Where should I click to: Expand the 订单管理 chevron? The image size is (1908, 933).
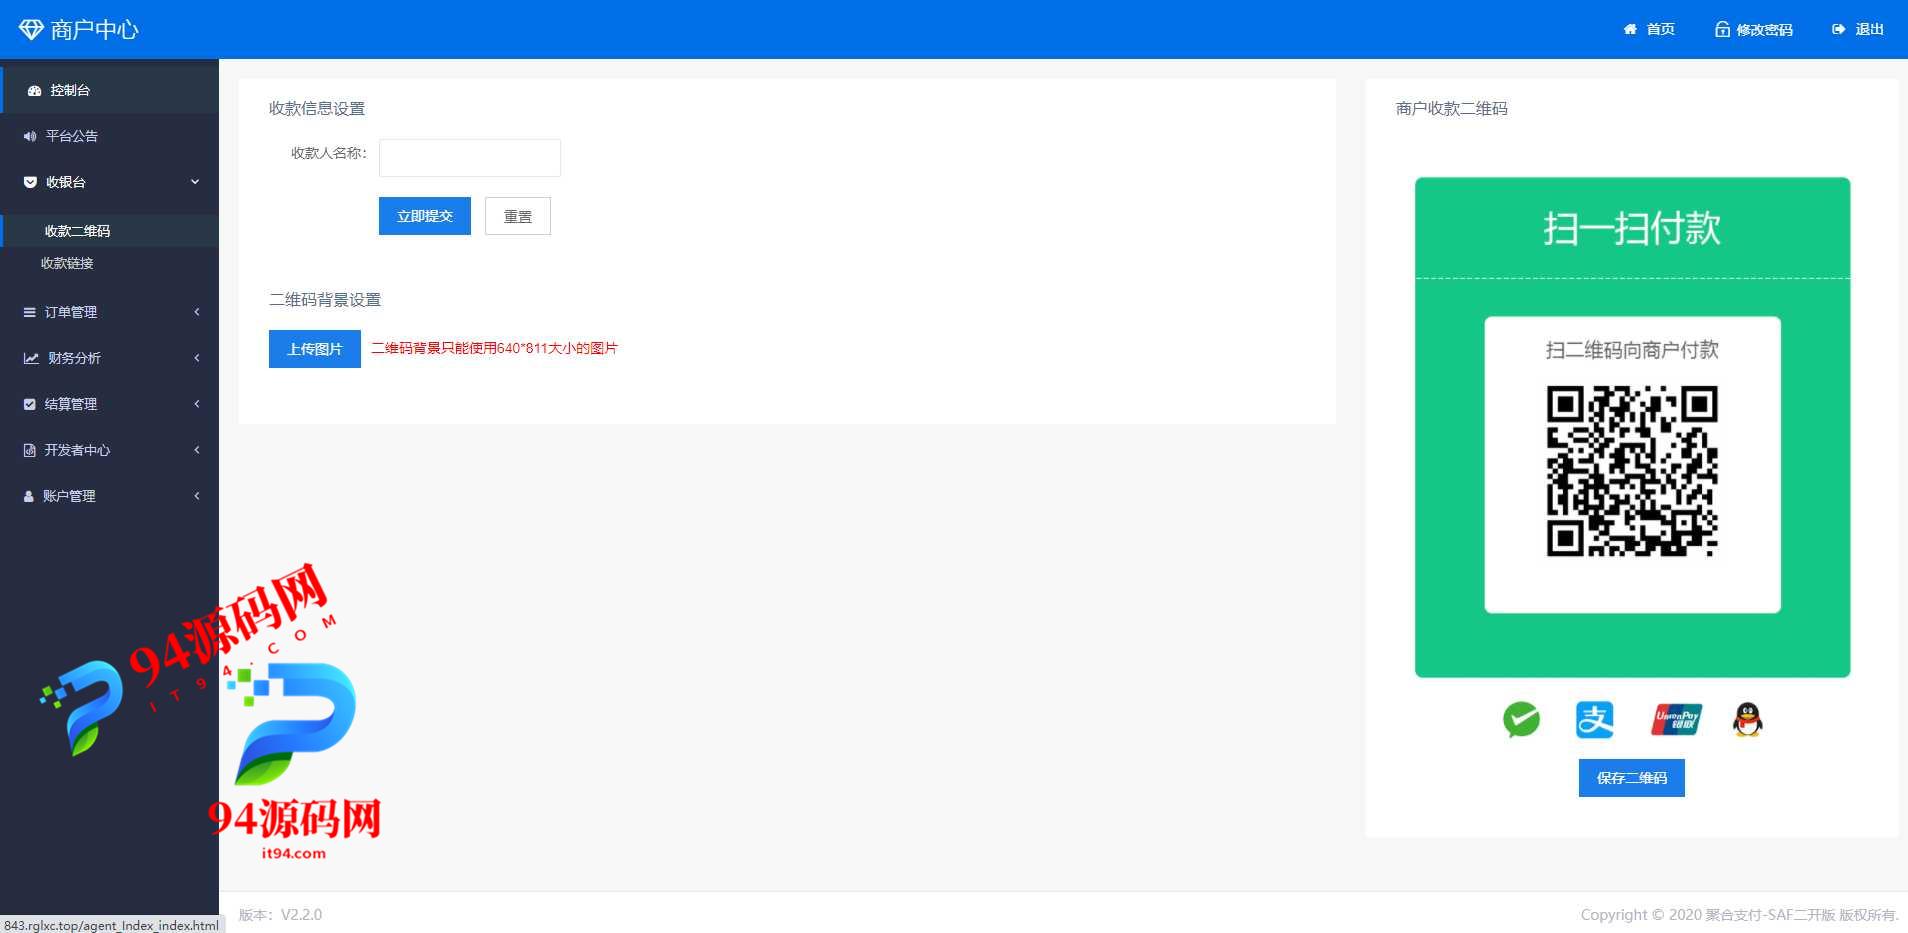[x=197, y=312]
